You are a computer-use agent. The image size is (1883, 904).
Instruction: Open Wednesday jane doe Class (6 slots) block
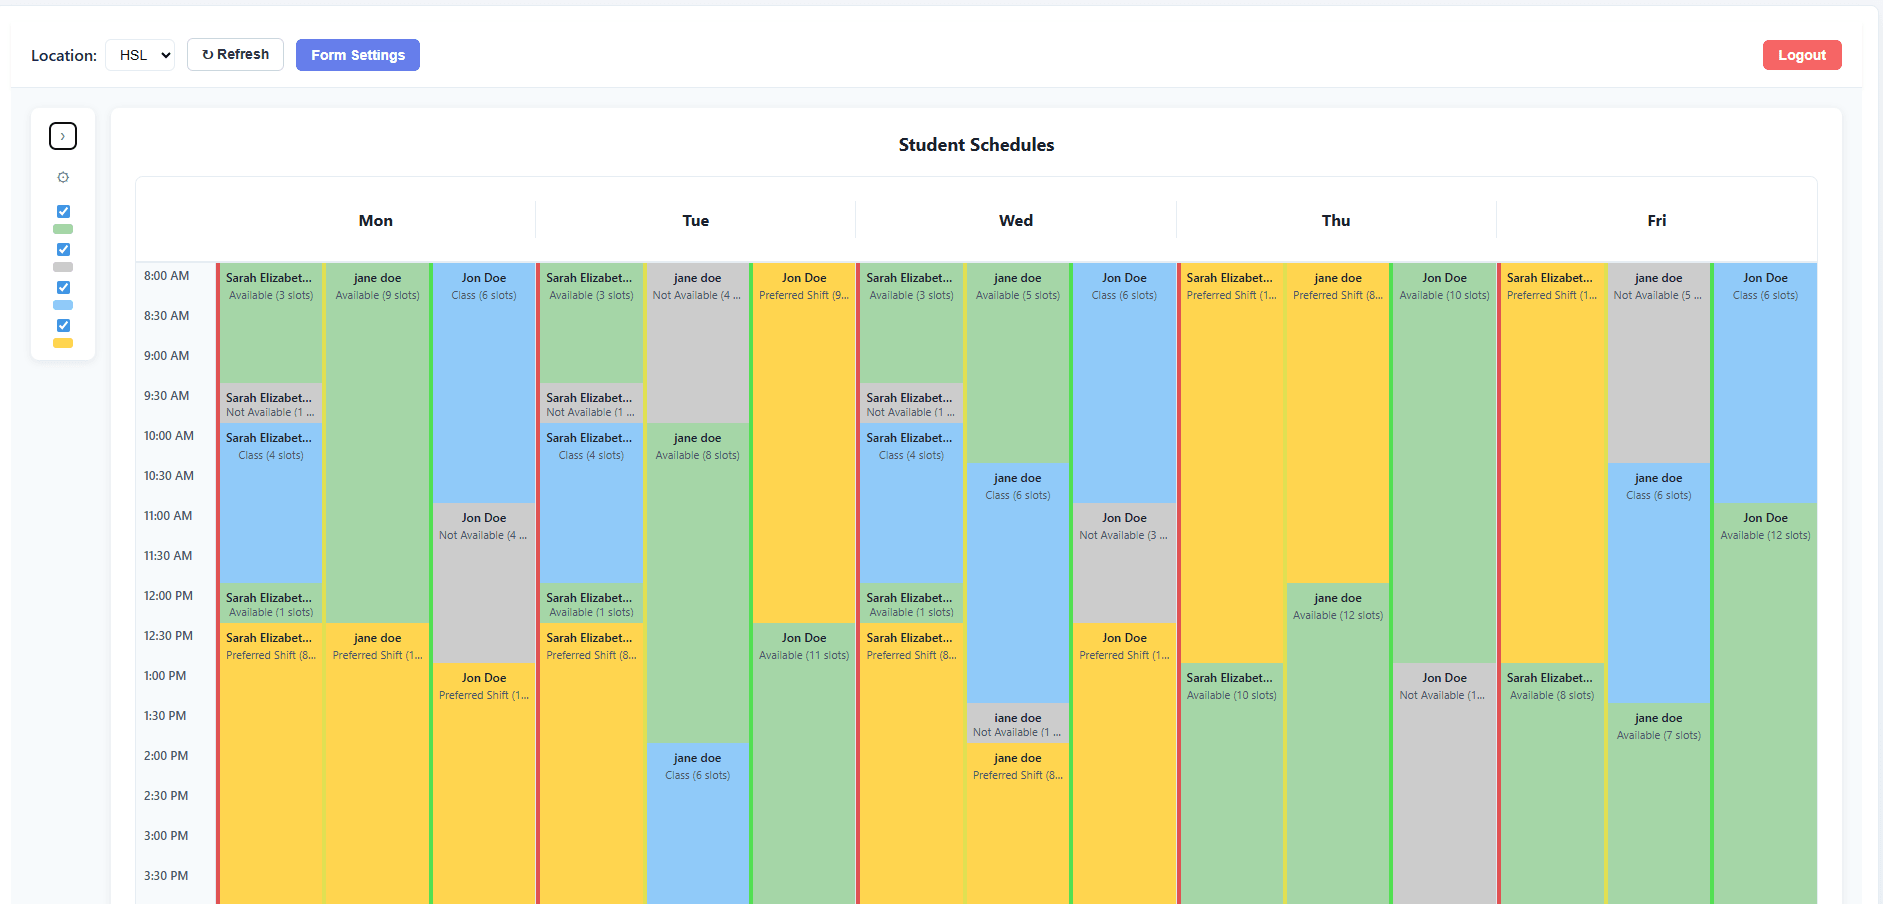click(x=1017, y=583)
